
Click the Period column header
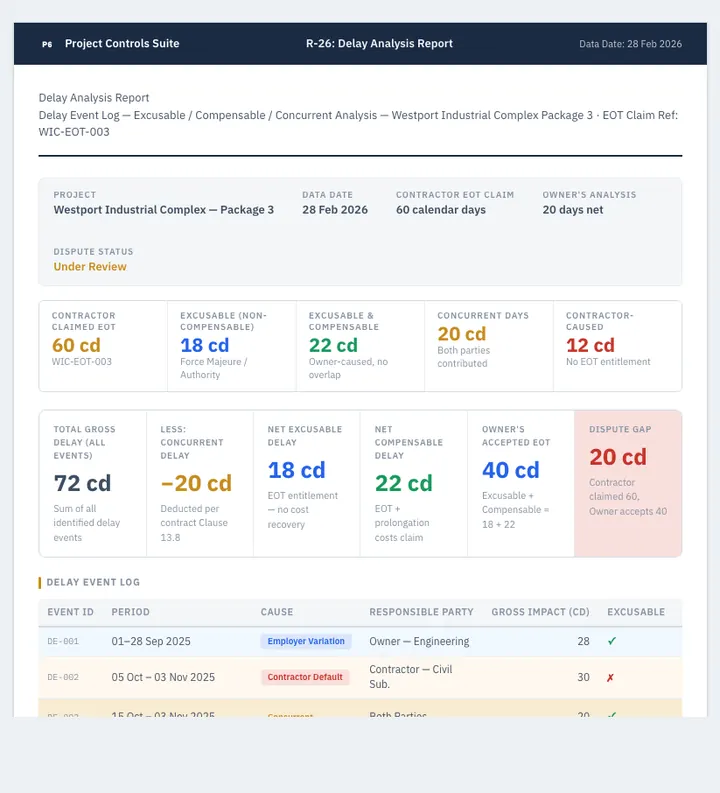click(130, 612)
